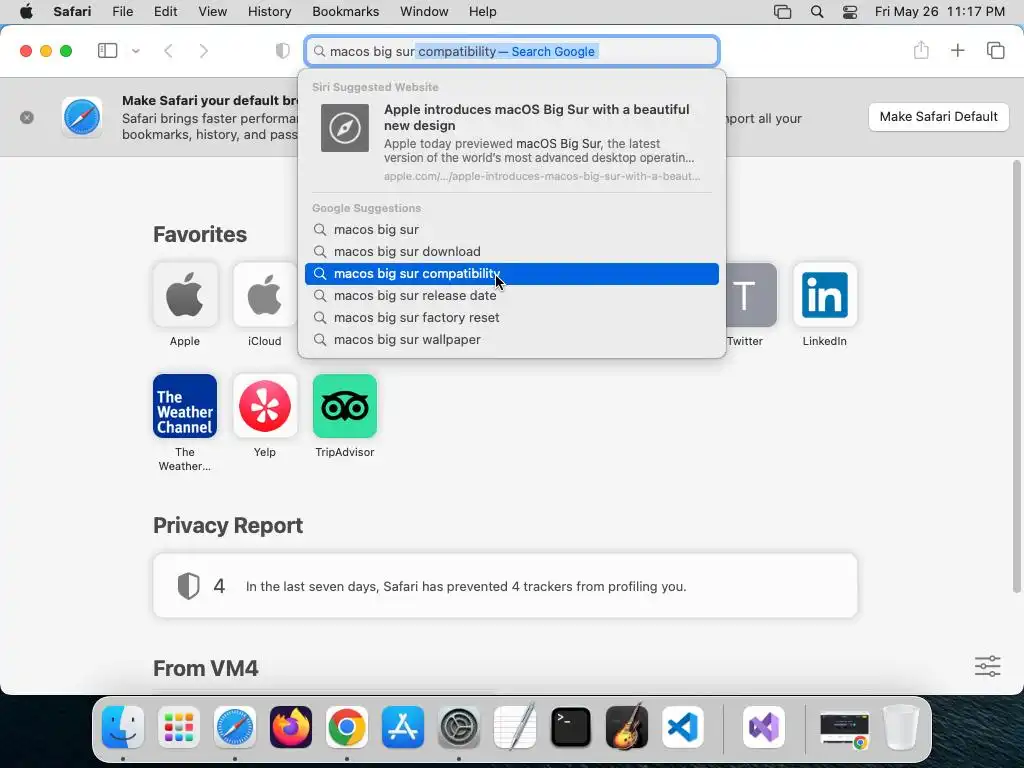Image resolution: width=1024 pixels, height=768 pixels.
Task: Open the View menu
Action: point(212,12)
